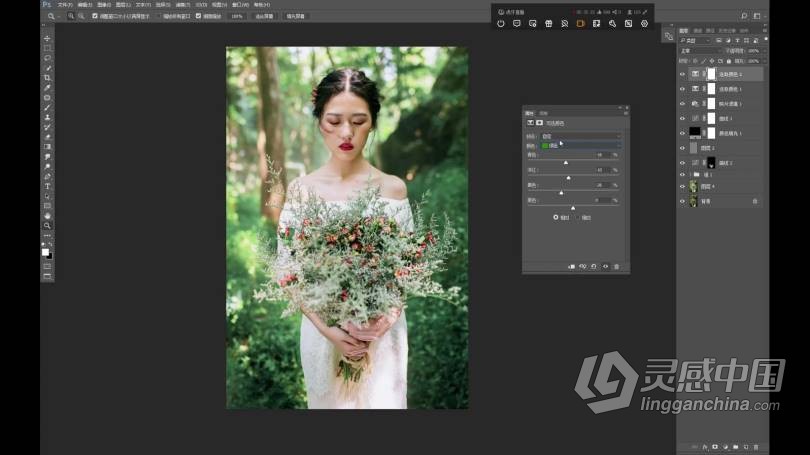Click the zoom-out magnifier in options bar
Screen dimensions: 810x455
point(81,16)
